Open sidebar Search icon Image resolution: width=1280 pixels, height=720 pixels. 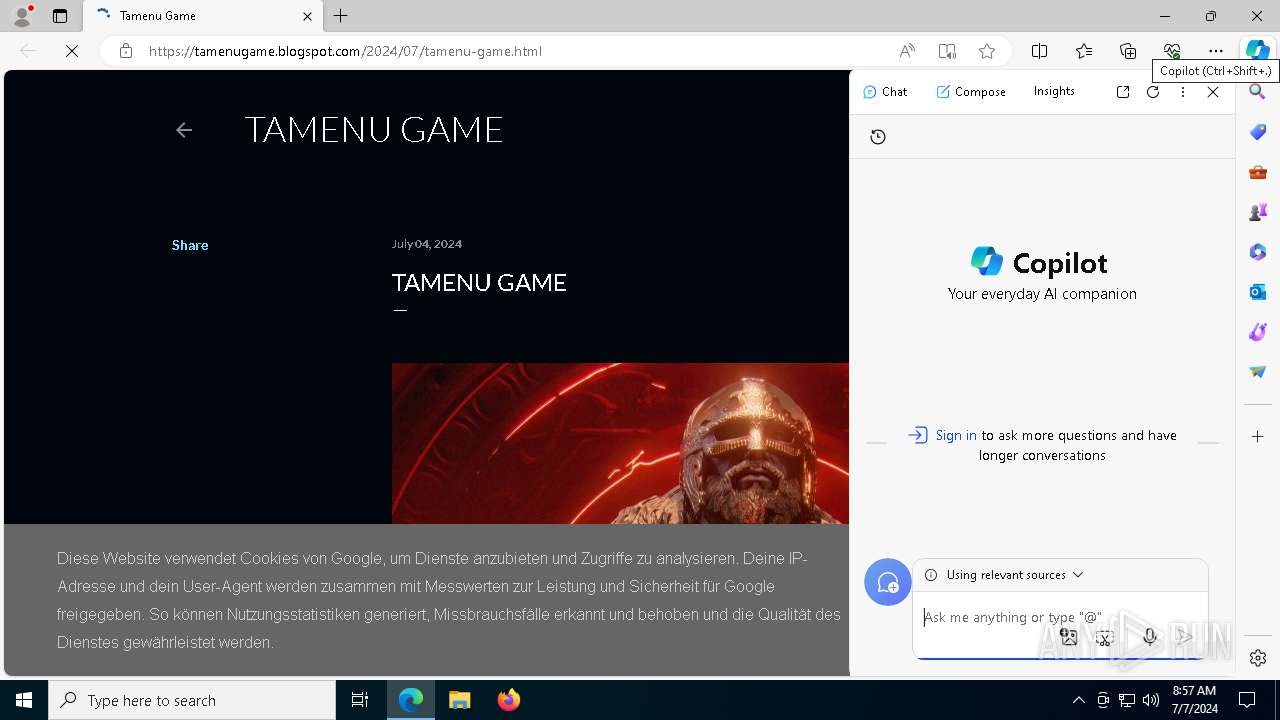[x=1258, y=92]
